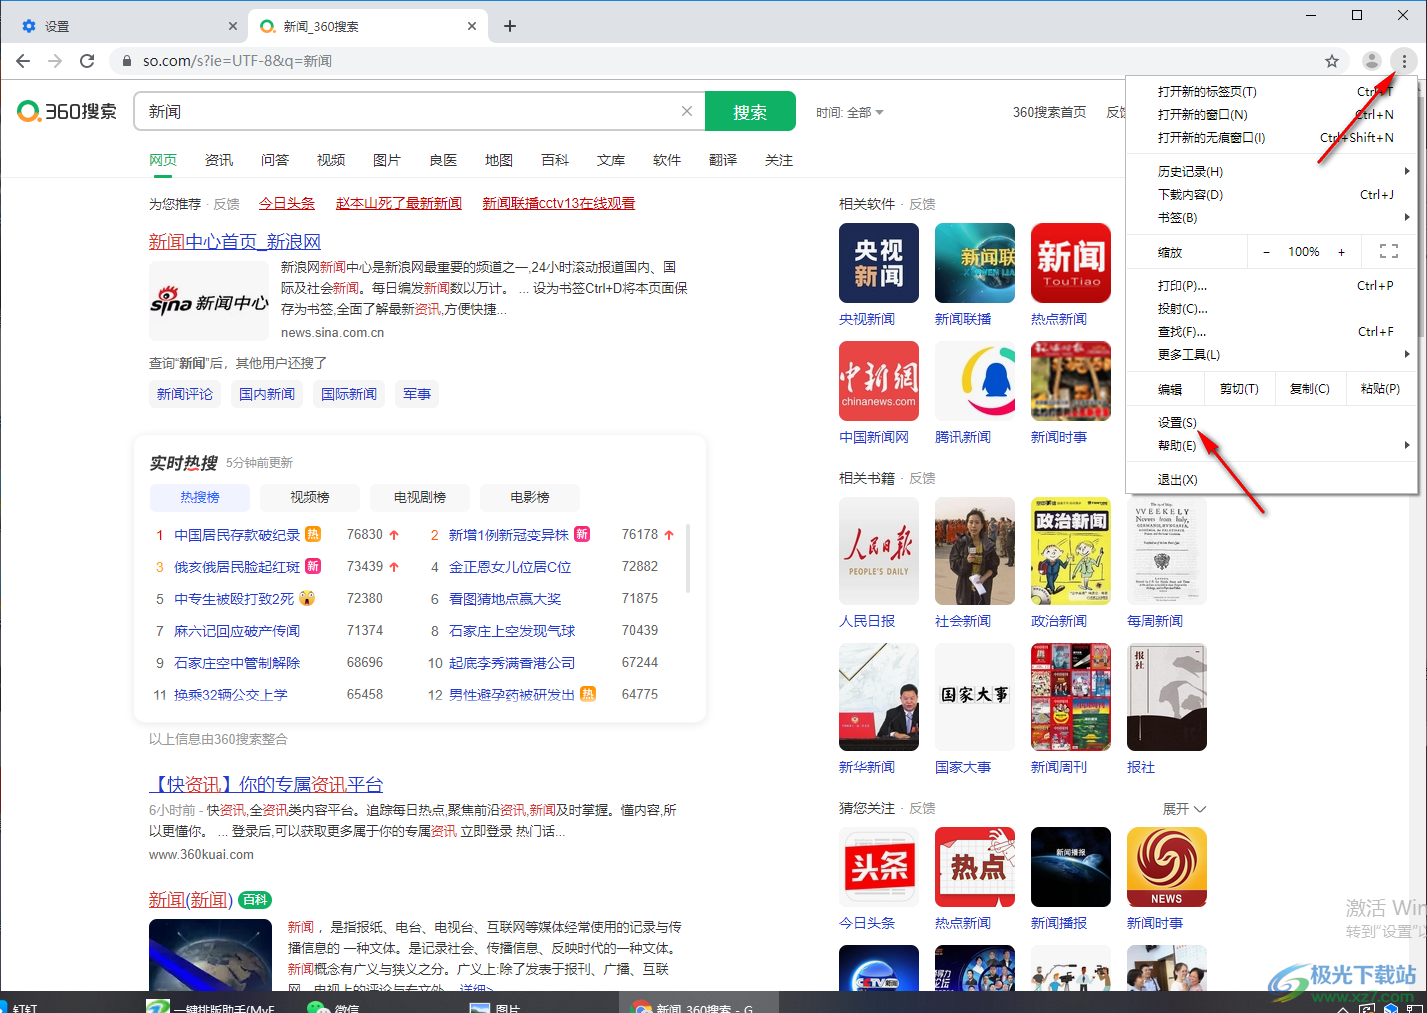Image resolution: width=1427 pixels, height=1013 pixels.
Task: Click the browser forward arrow
Action: tap(55, 61)
